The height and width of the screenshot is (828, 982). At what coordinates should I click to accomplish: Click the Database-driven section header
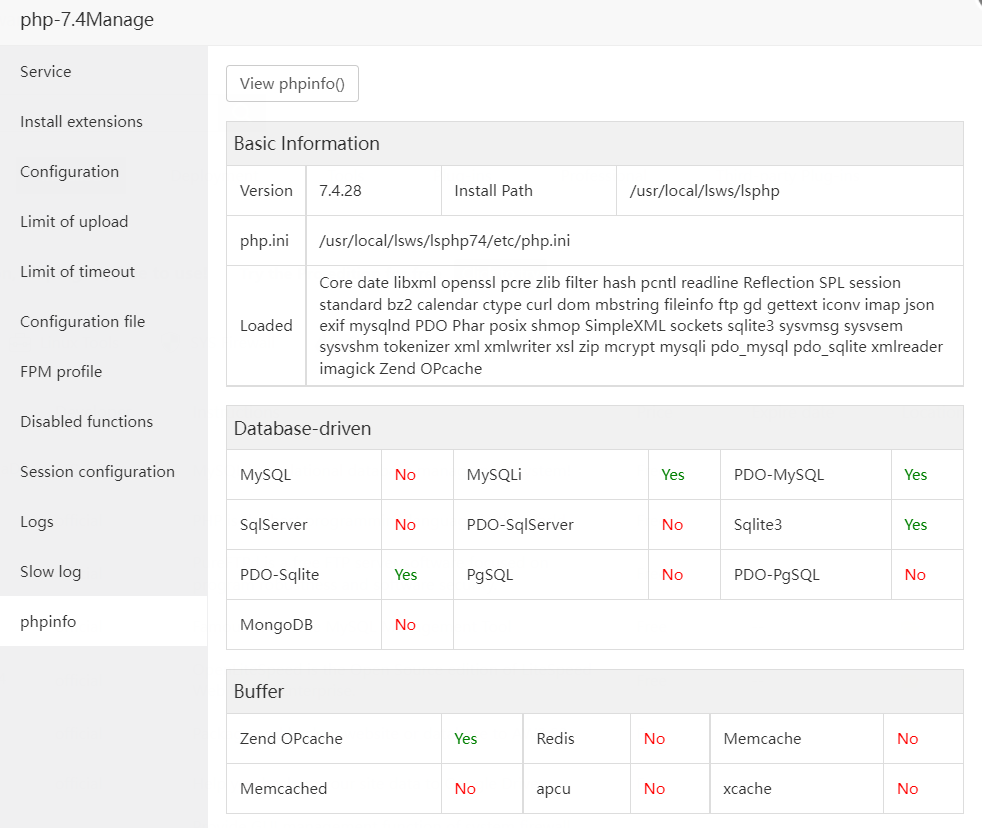coord(302,429)
